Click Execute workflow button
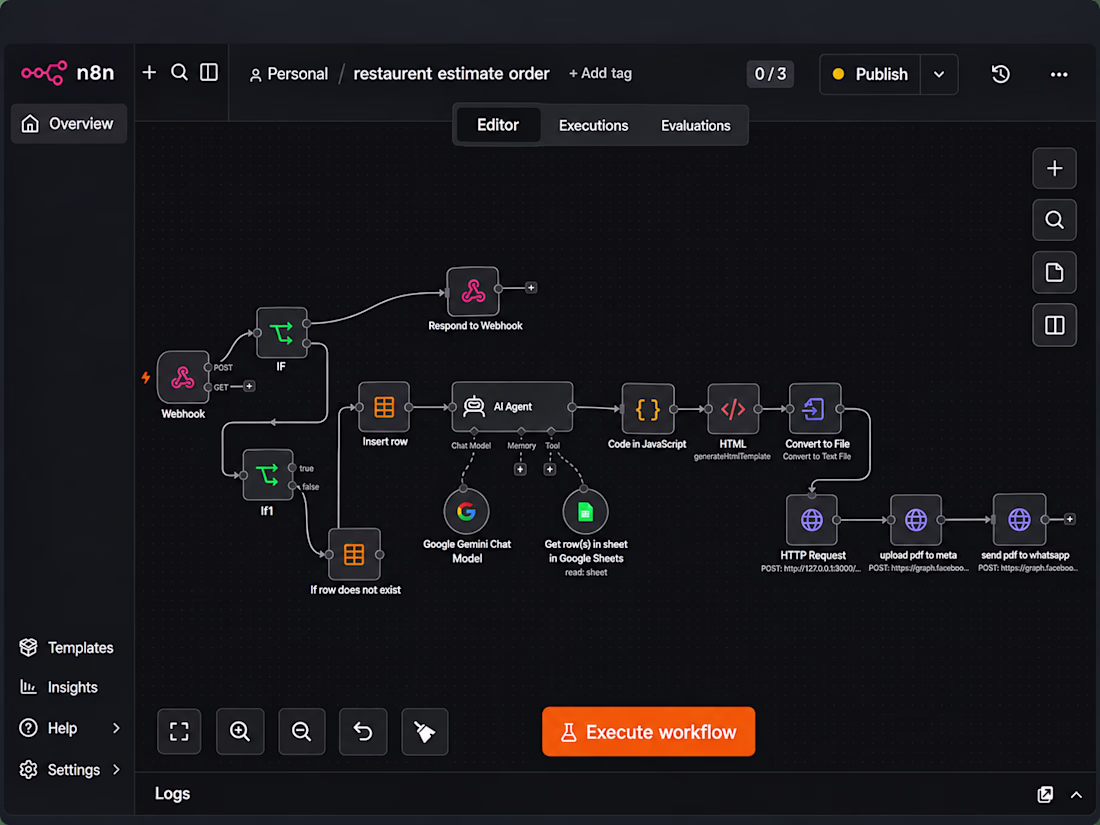 [x=648, y=732]
